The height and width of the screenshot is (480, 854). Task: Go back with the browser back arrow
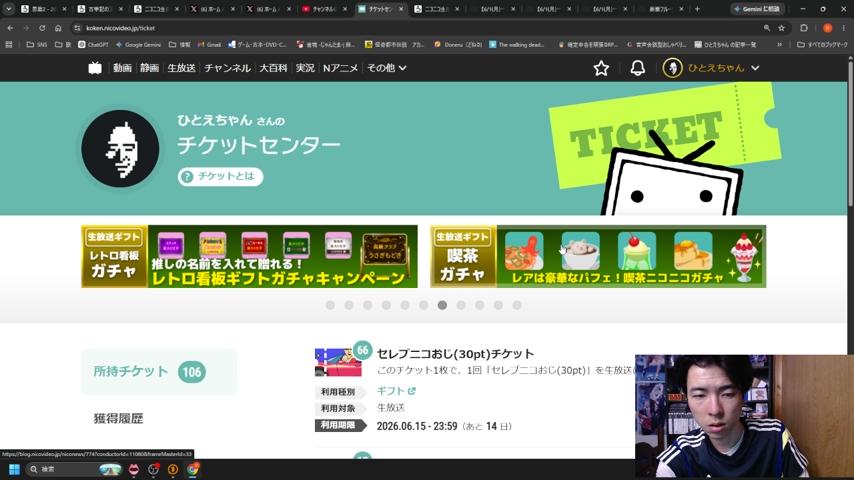coord(10,28)
